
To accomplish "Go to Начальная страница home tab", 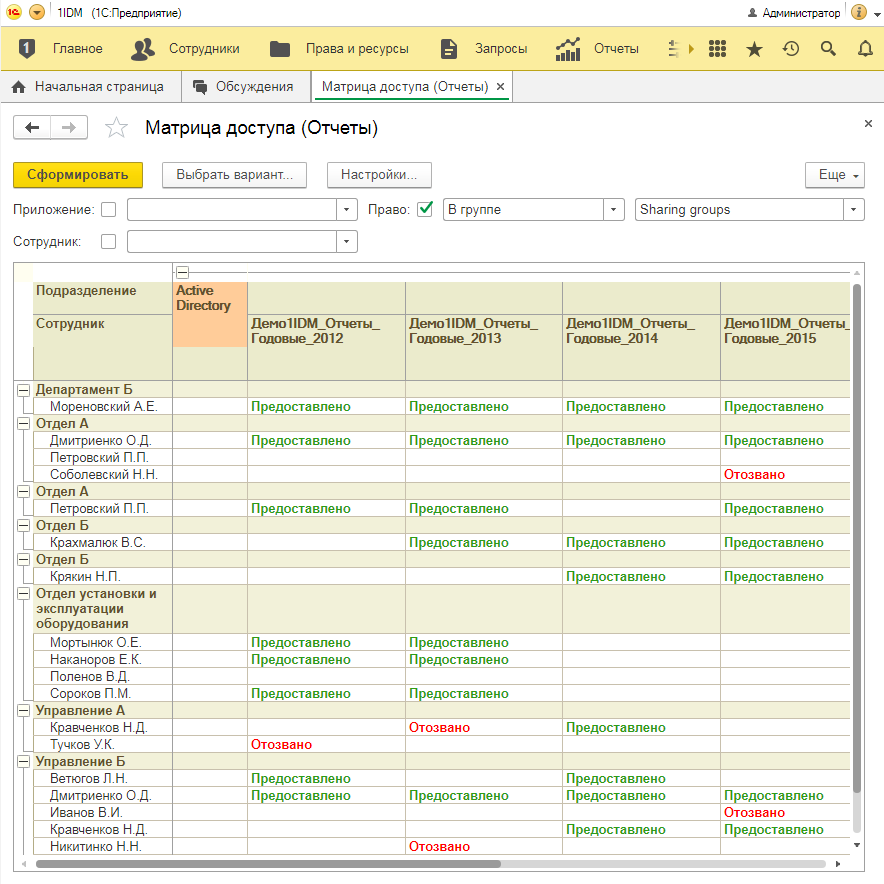I will [89, 87].
